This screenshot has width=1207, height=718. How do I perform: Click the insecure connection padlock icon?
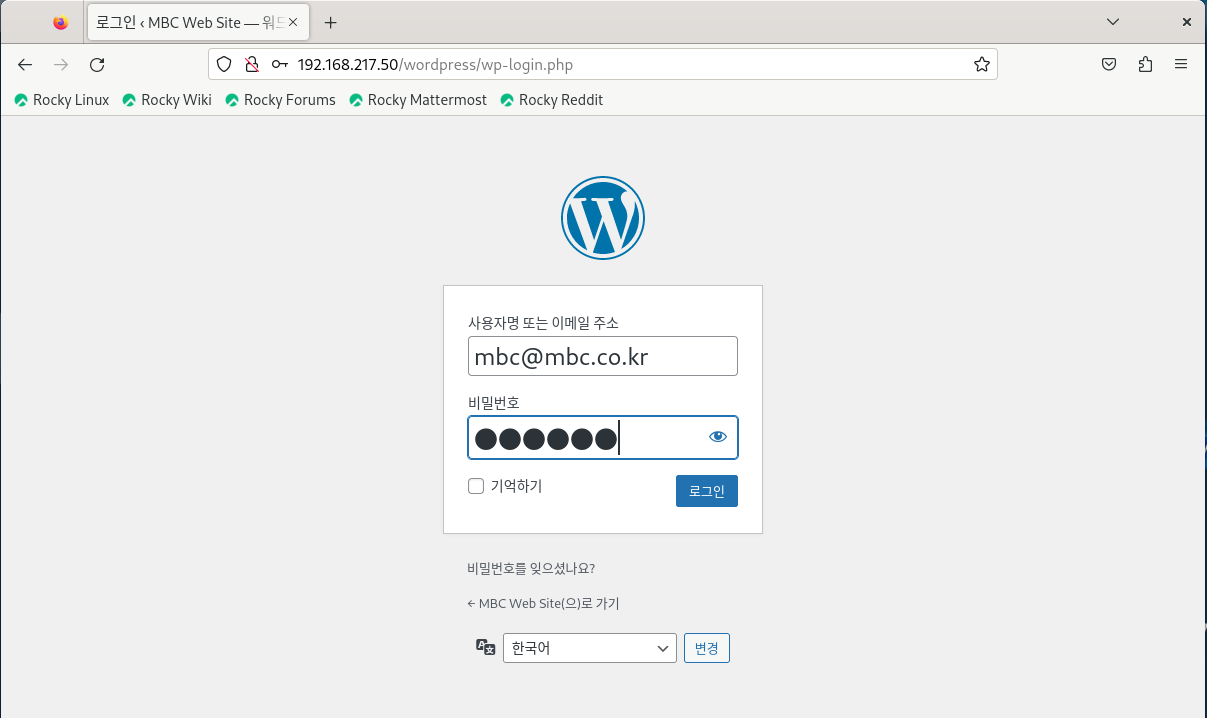click(x=252, y=65)
